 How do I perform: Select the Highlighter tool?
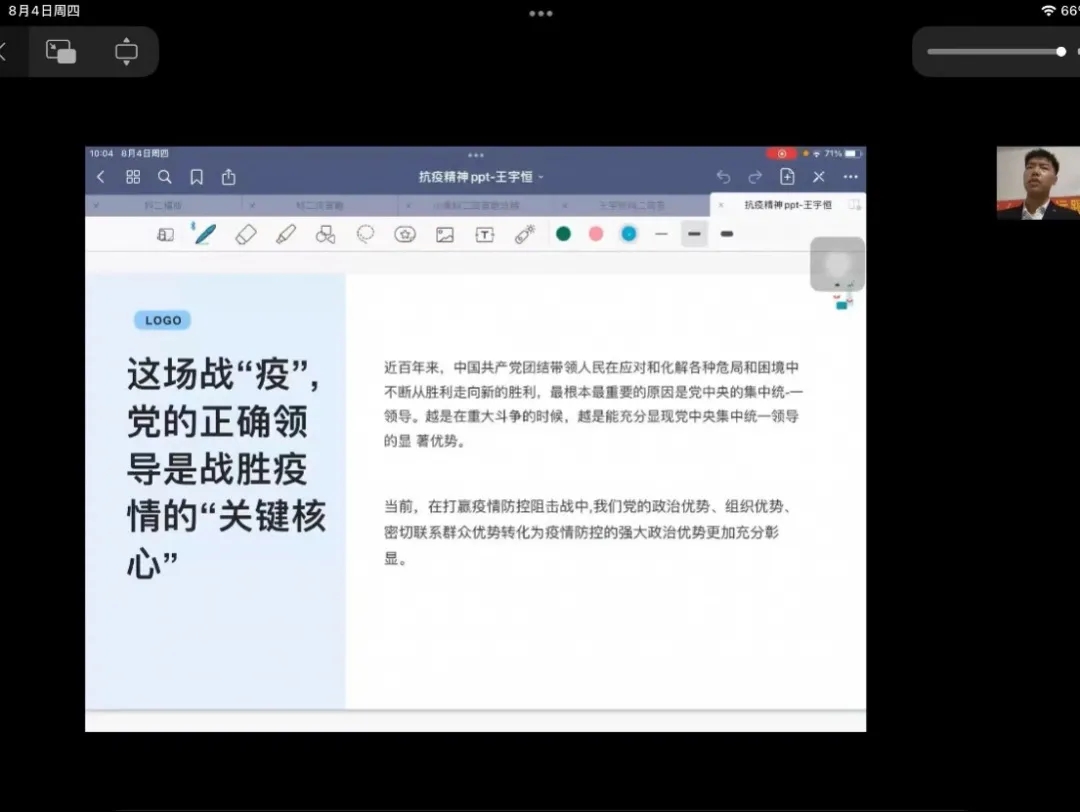(x=286, y=234)
